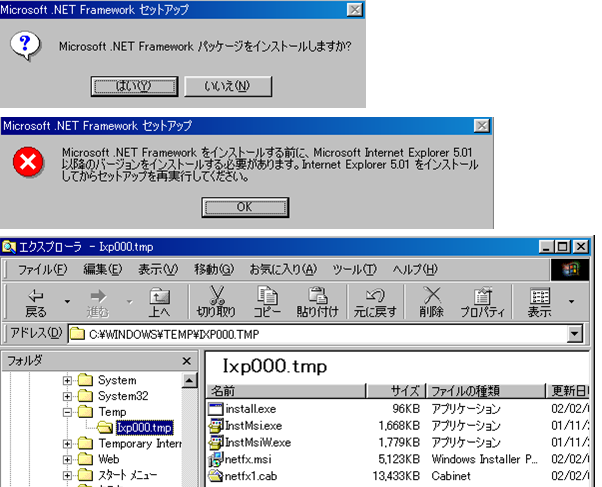The width and height of the screenshot is (602, 487).
Task: Click the いいえ(N) button
Action: [228, 86]
